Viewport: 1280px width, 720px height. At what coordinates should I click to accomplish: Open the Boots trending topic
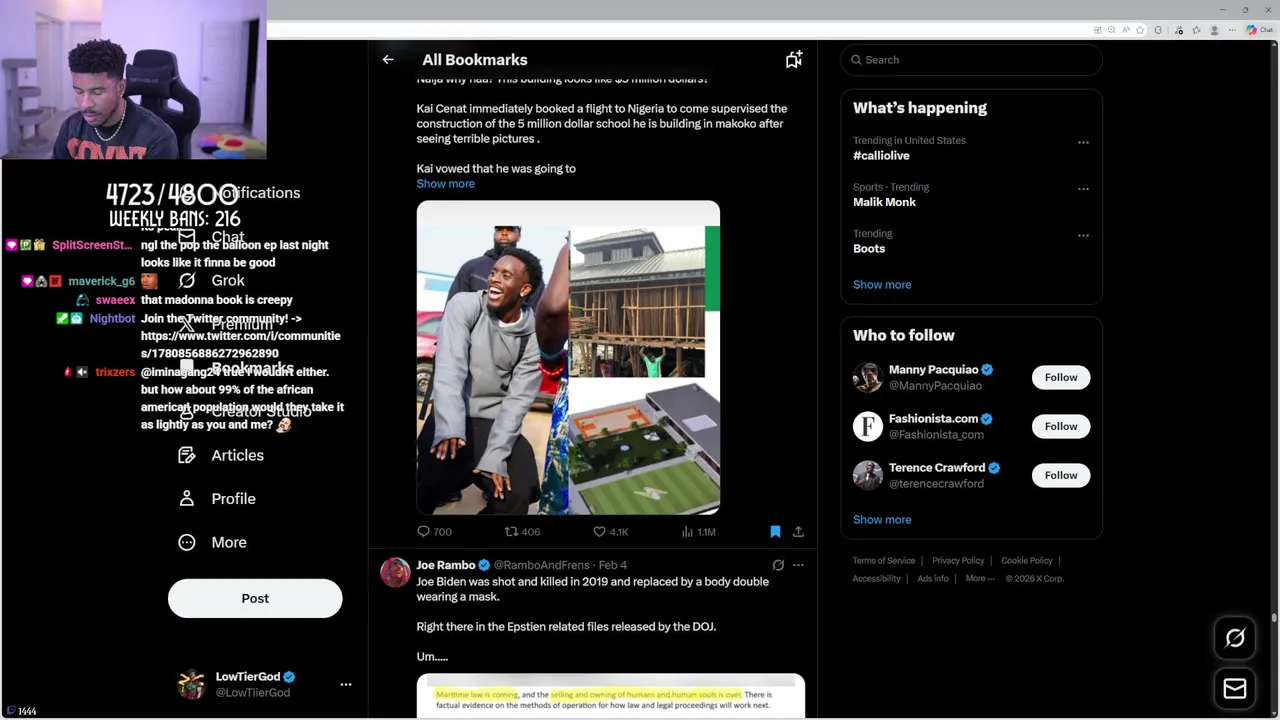click(869, 249)
